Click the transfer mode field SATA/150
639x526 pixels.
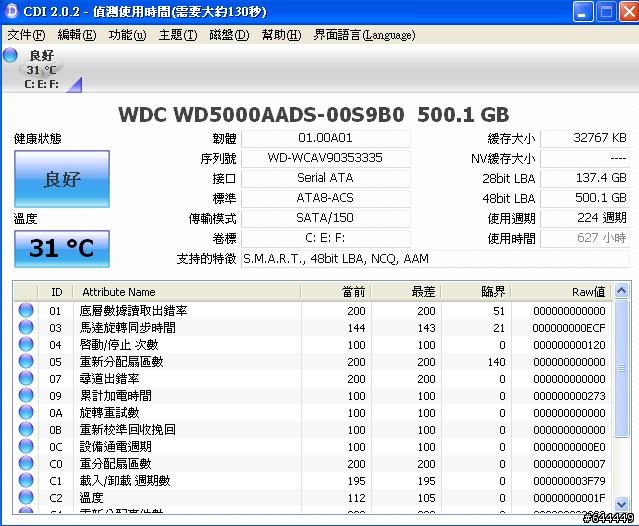326,218
